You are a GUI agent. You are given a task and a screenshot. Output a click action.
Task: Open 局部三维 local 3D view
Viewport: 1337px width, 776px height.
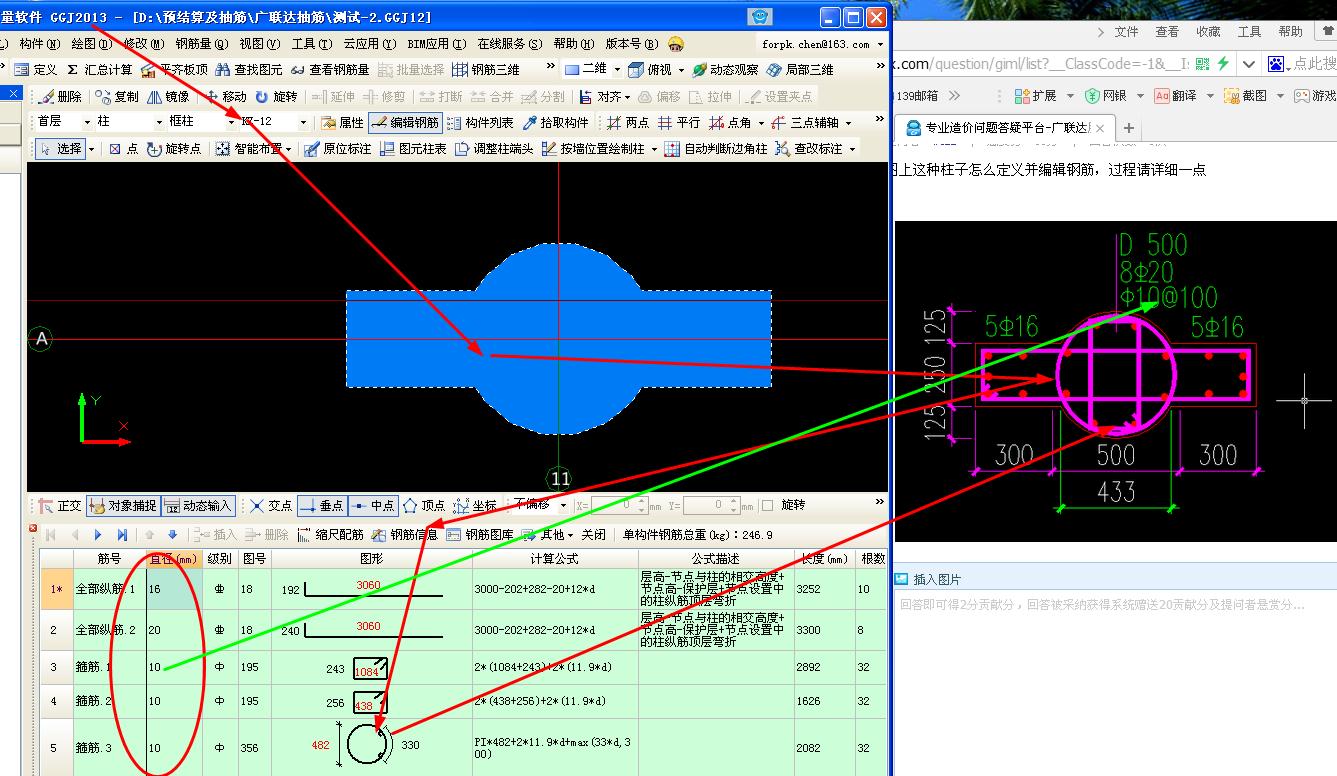point(800,70)
